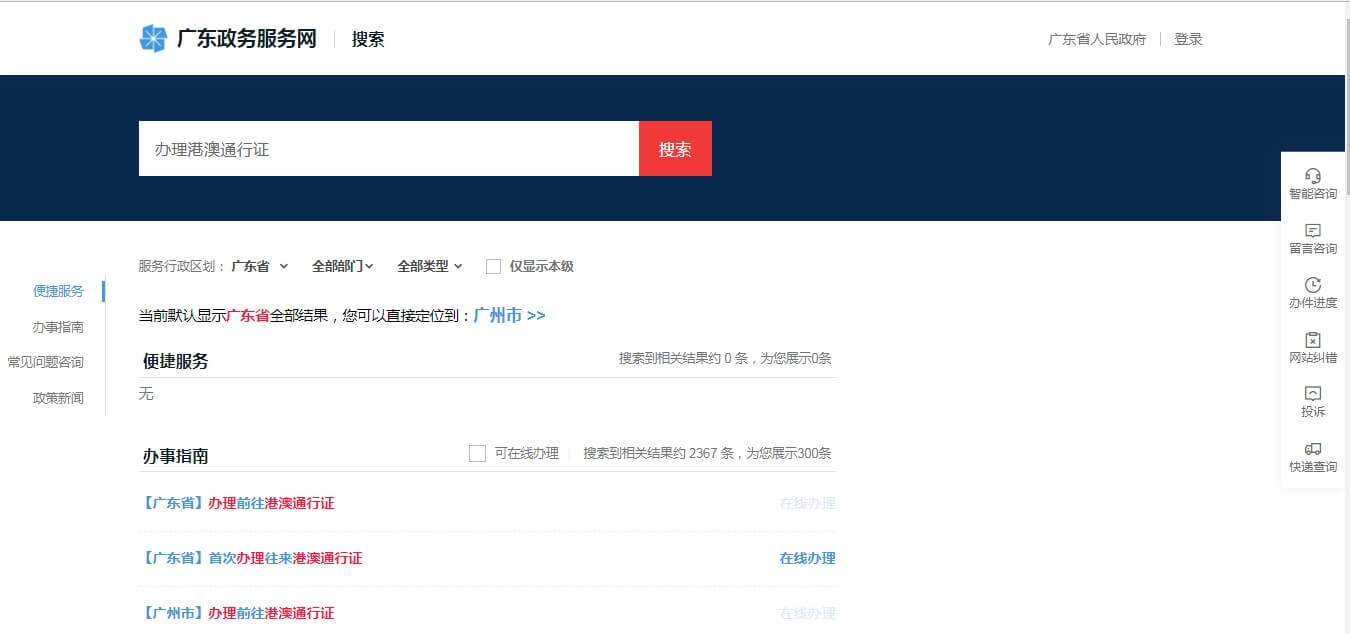Toggle 仅显示本级 off after checking results

pyautogui.click(x=493, y=266)
